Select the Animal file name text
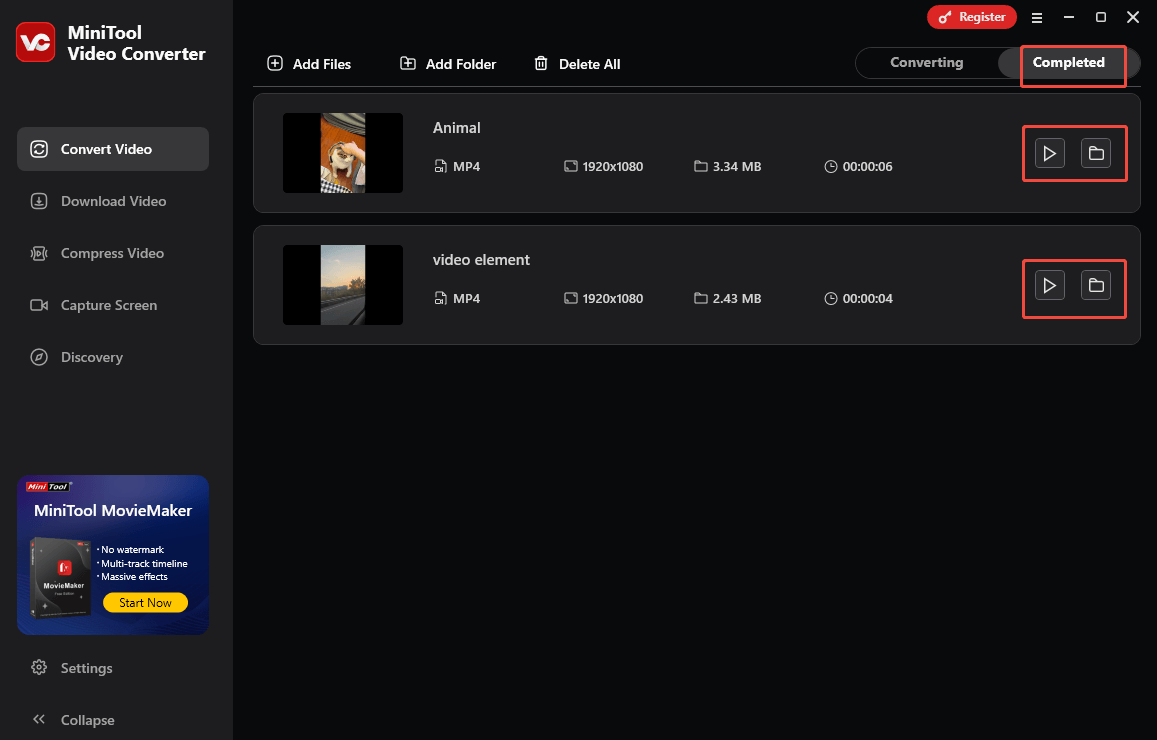 click(457, 128)
